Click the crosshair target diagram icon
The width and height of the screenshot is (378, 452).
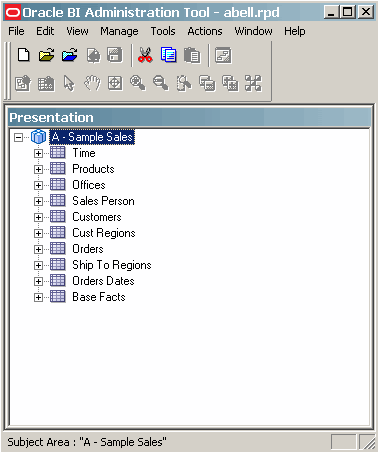tap(115, 83)
